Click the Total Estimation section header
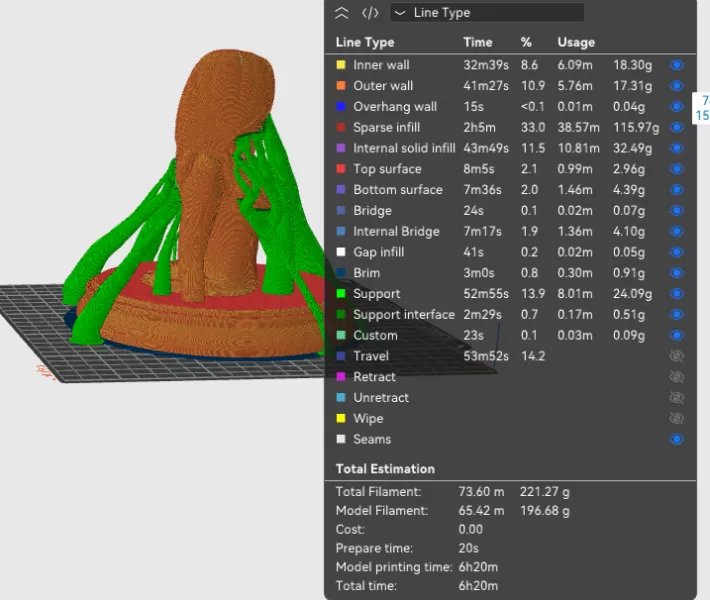Image resolution: width=710 pixels, height=600 pixels. tap(385, 468)
